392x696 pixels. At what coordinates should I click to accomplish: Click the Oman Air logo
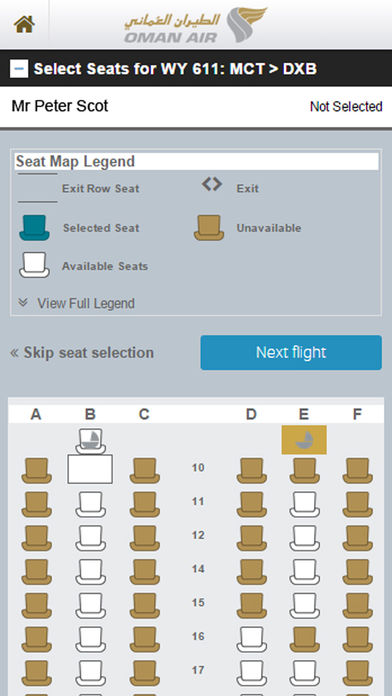coord(195,25)
